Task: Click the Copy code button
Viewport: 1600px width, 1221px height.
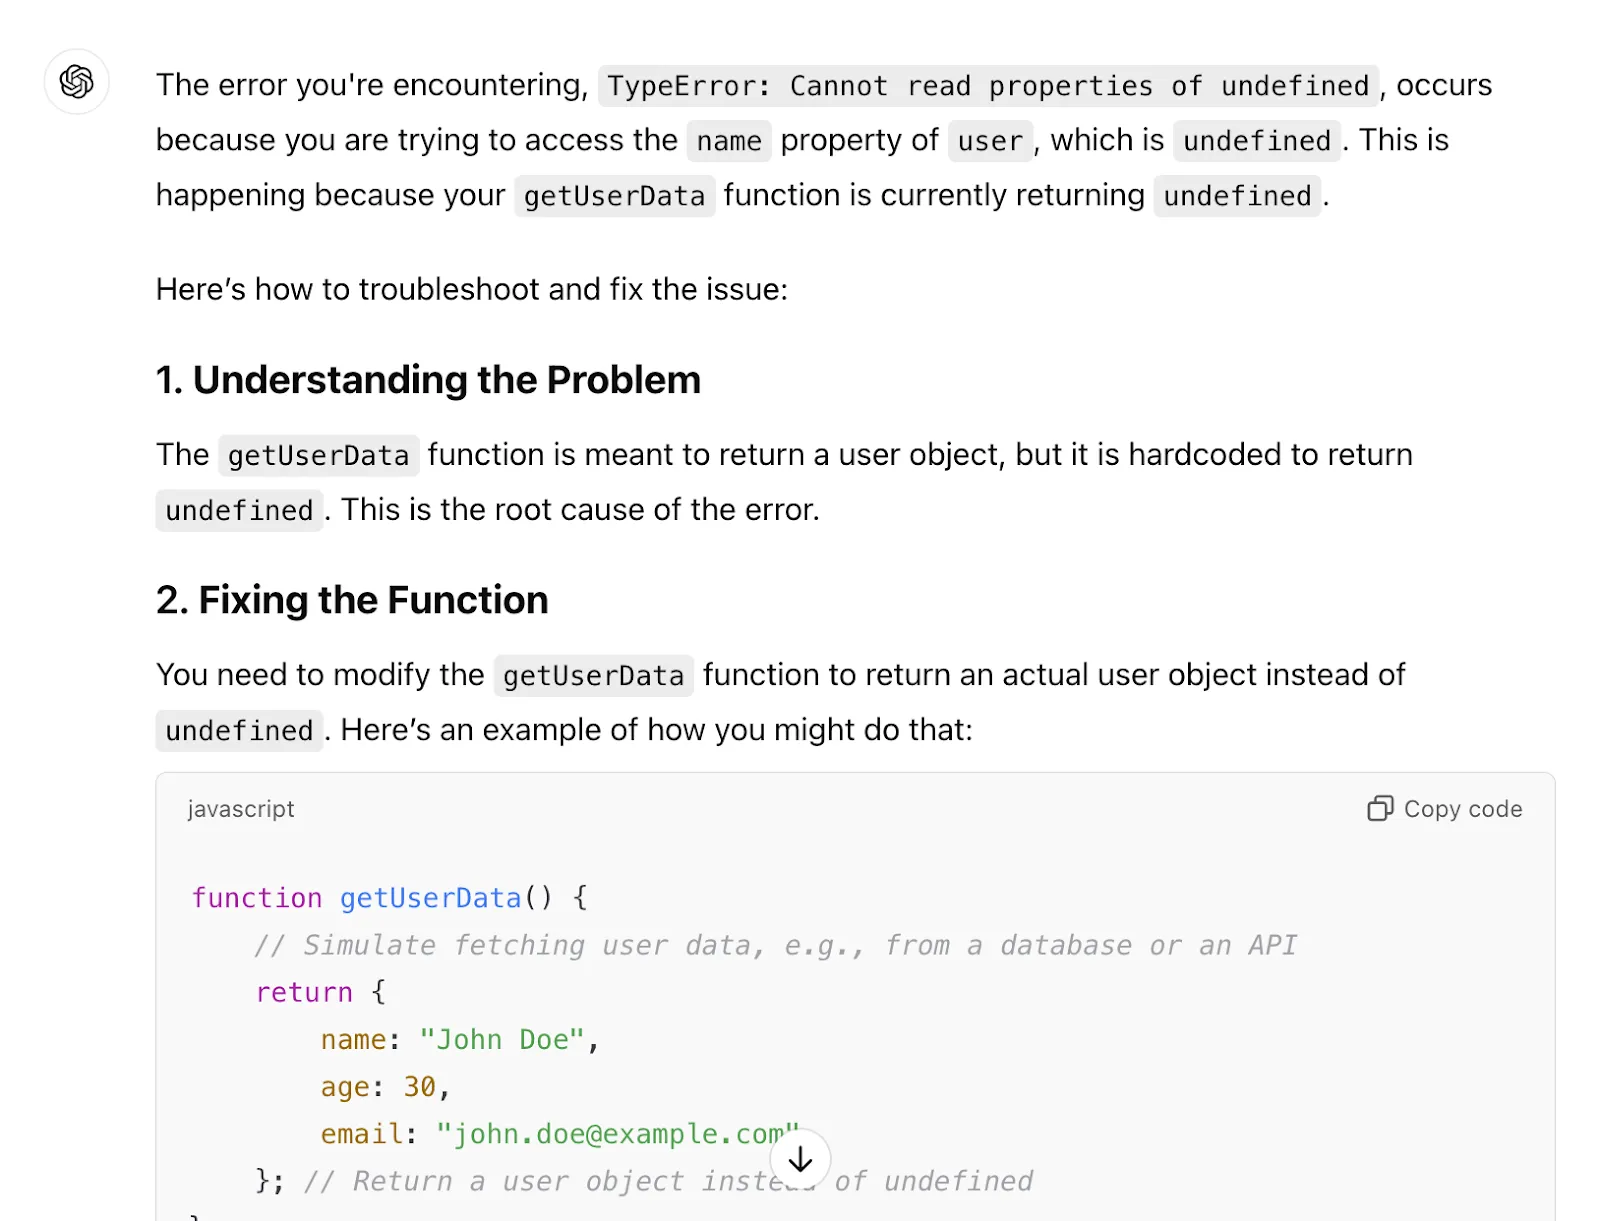Action: (x=1445, y=808)
